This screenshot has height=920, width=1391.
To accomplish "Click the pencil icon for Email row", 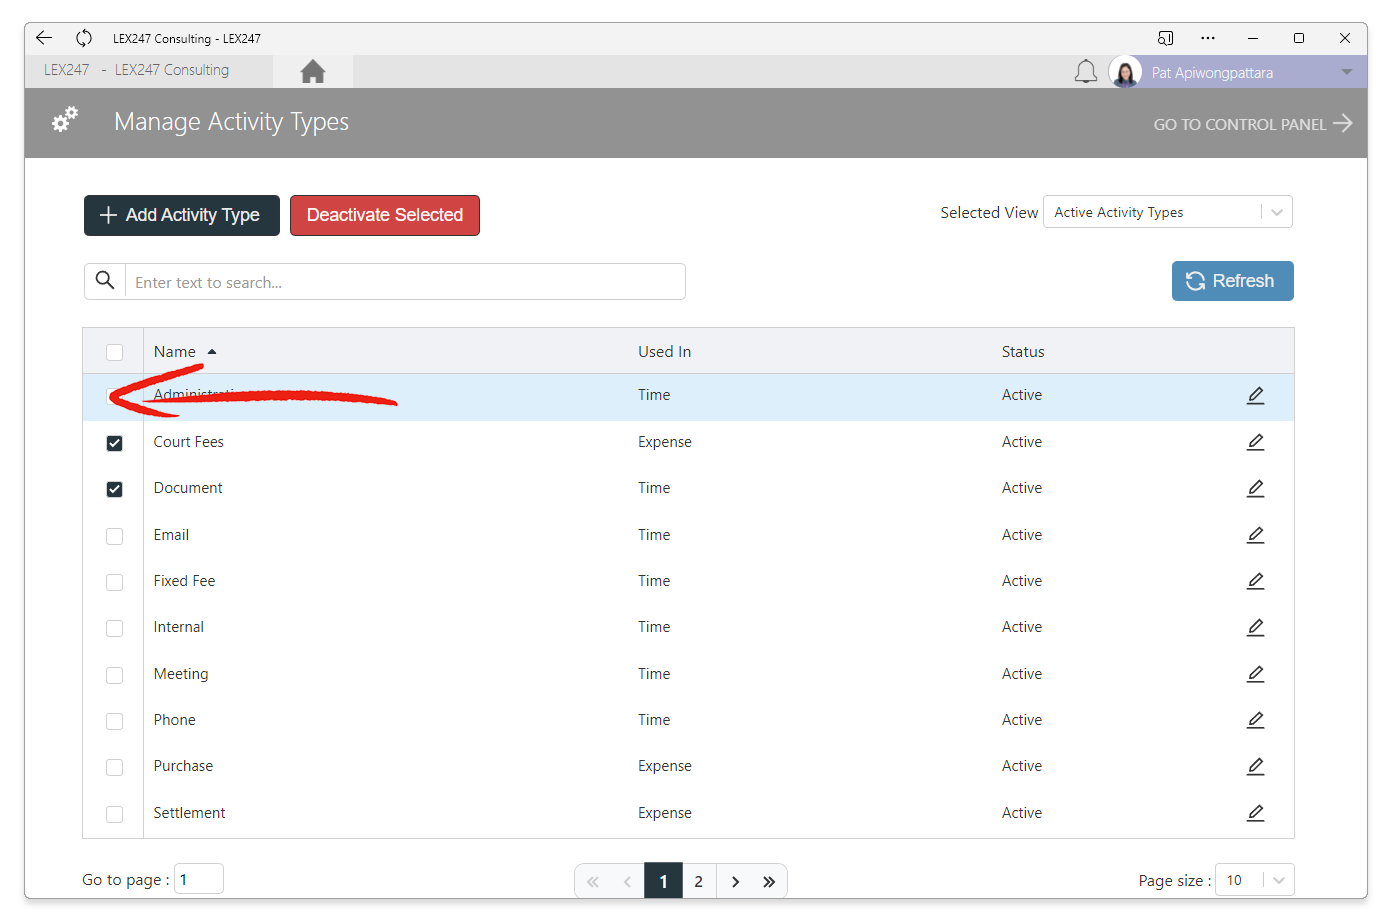I will point(1255,535).
